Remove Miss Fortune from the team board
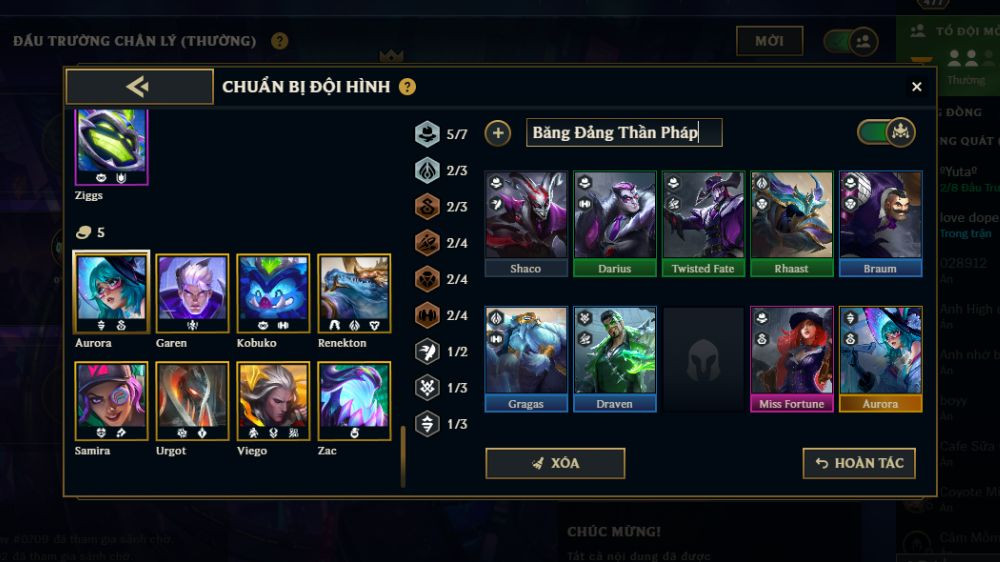 point(791,359)
